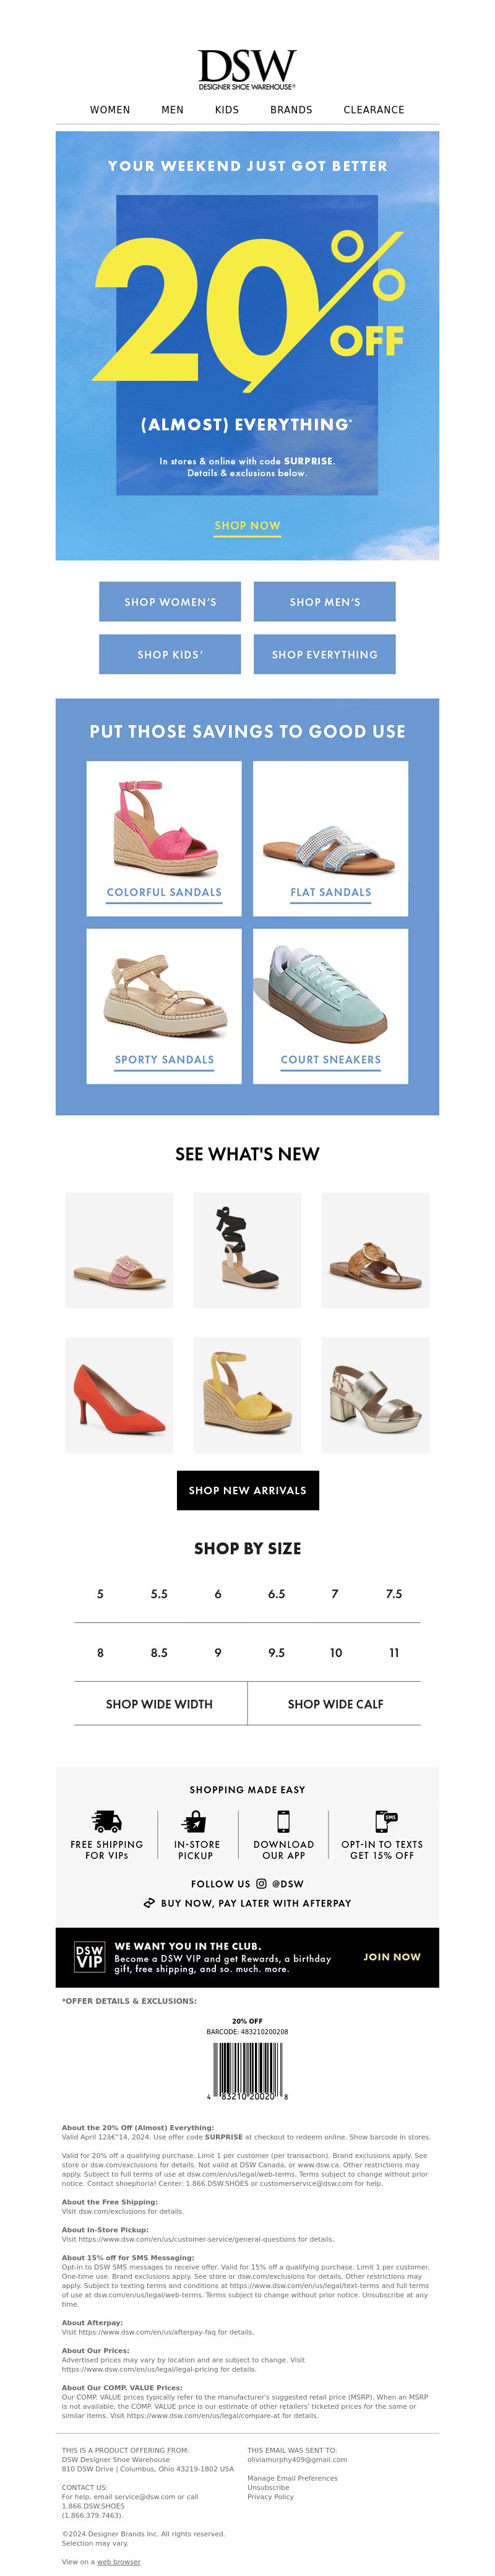The image size is (495, 2576).
Task: Open the Women menu item
Action: tap(110, 110)
